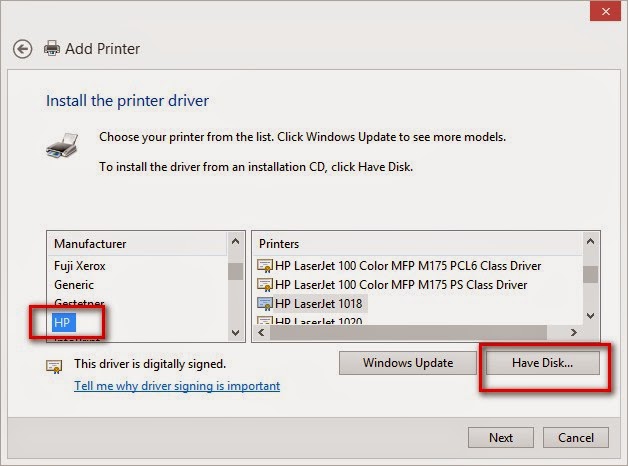The height and width of the screenshot is (466, 628).
Task: Click the Manufacturer column header
Action: coord(137,244)
